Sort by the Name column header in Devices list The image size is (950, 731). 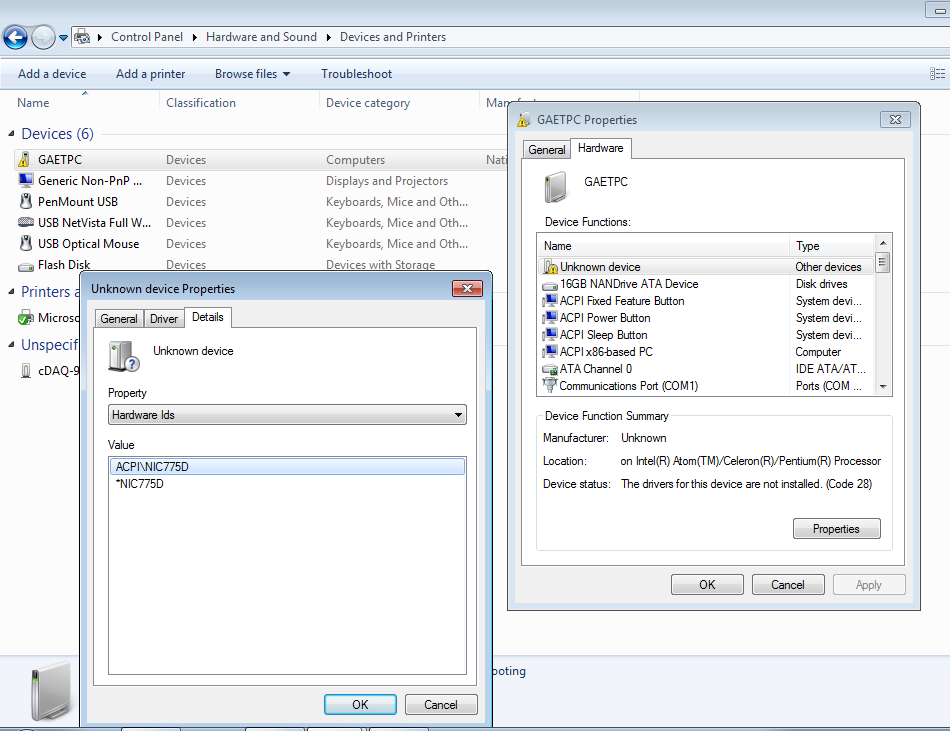(x=80, y=103)
